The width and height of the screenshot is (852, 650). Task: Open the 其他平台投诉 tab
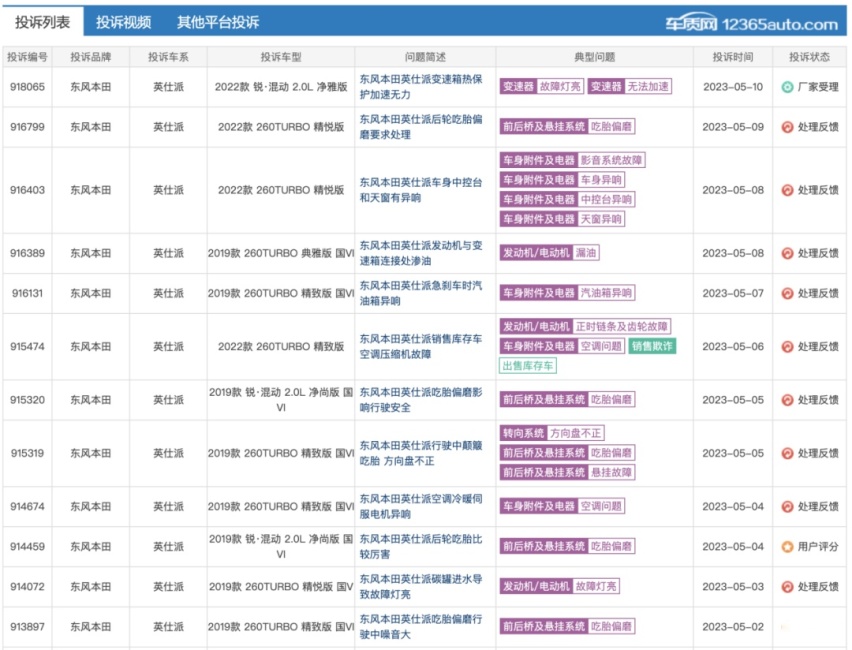218,22
